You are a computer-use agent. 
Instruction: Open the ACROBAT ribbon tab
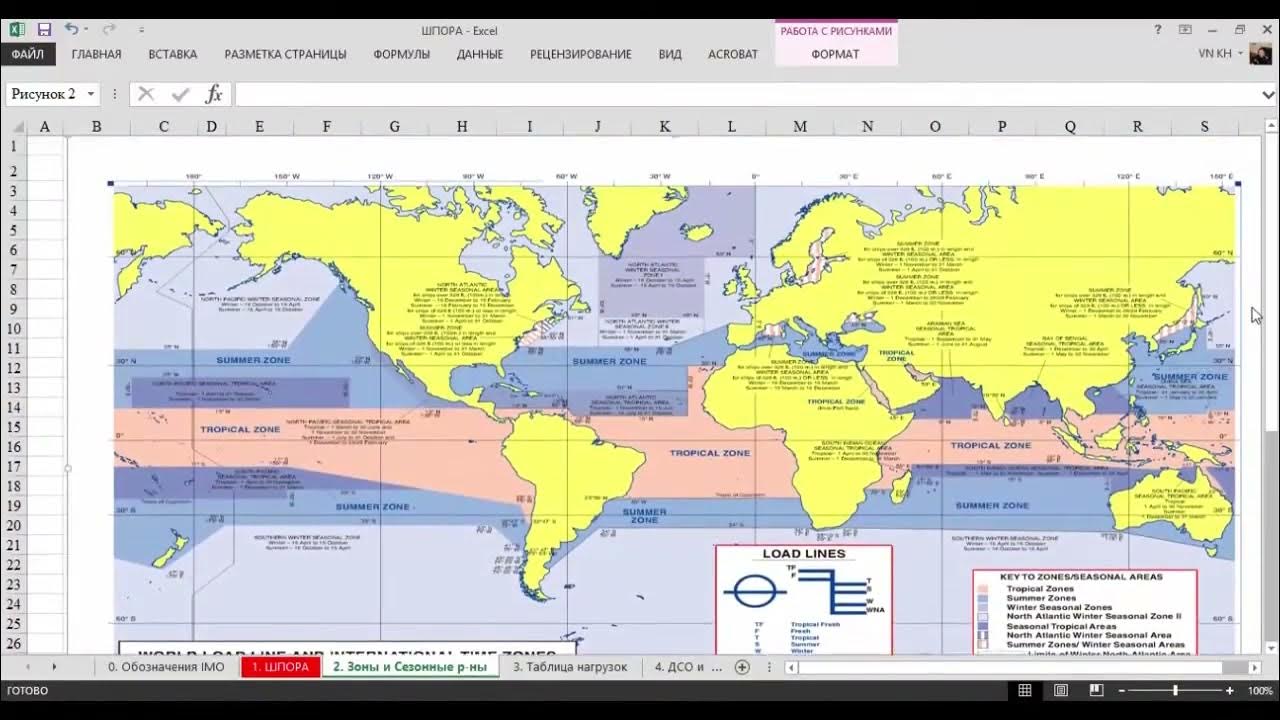point(733,54)
